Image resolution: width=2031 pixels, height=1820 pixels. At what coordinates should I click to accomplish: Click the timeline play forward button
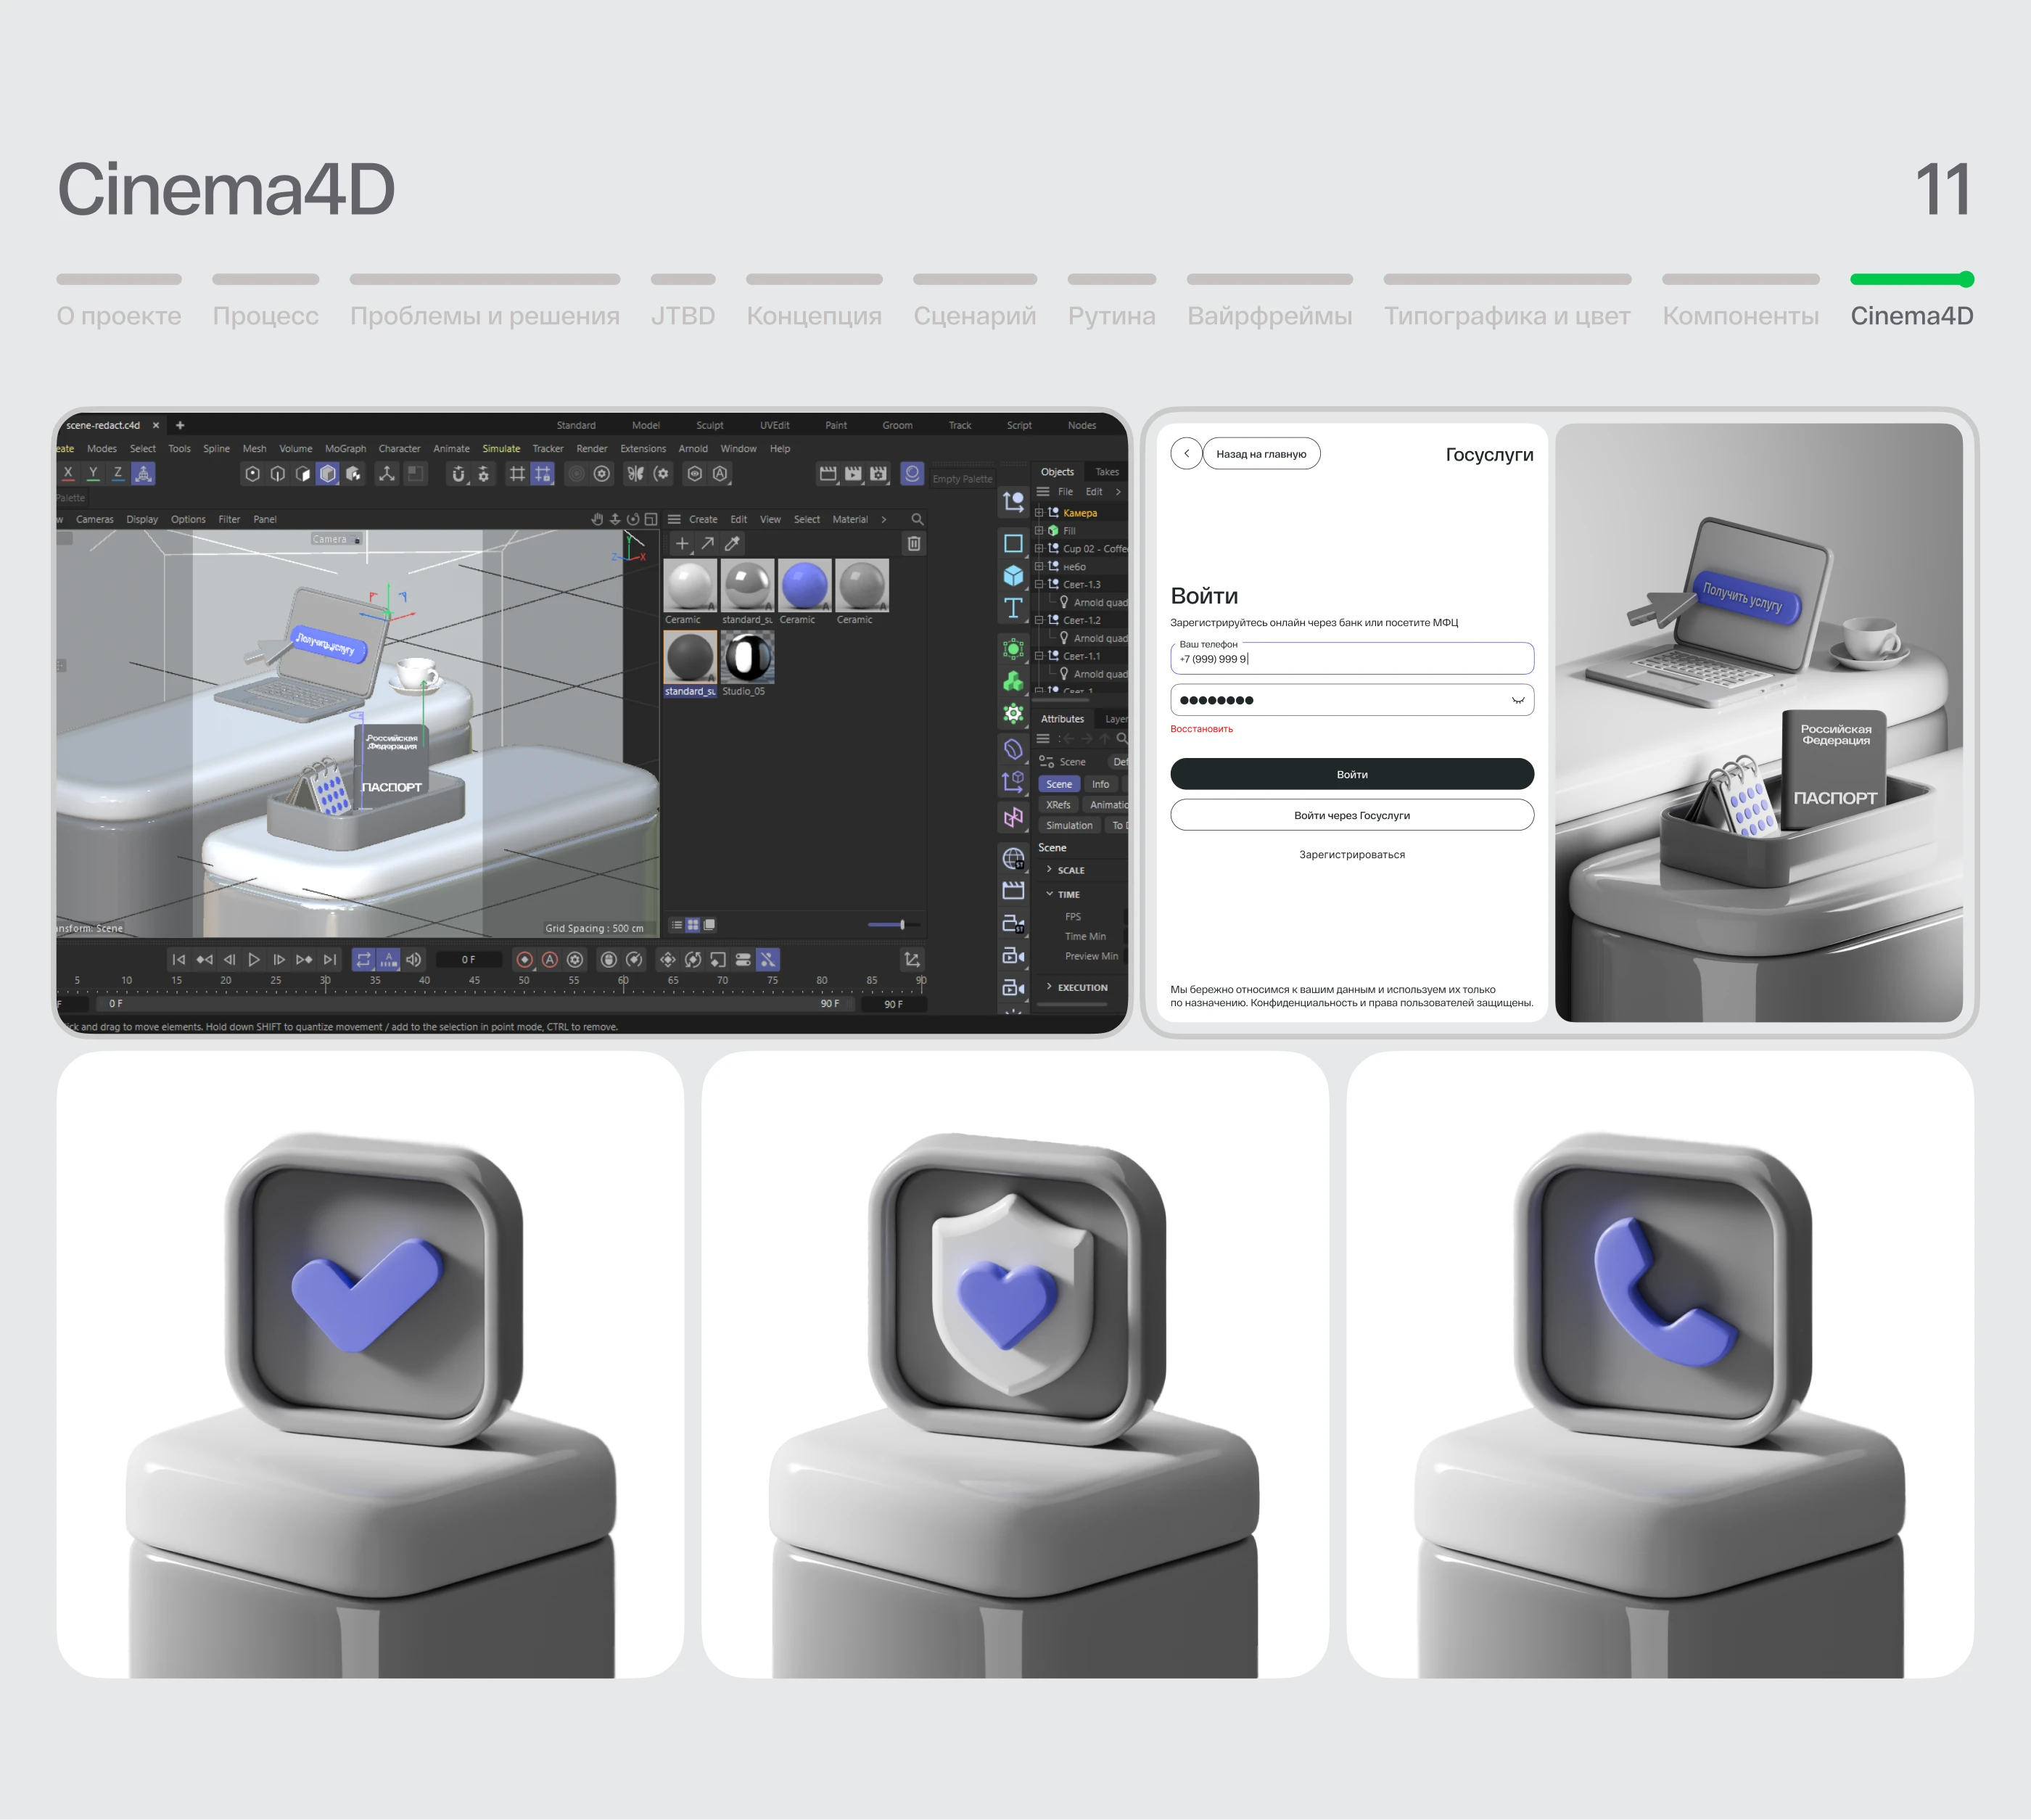254,959
